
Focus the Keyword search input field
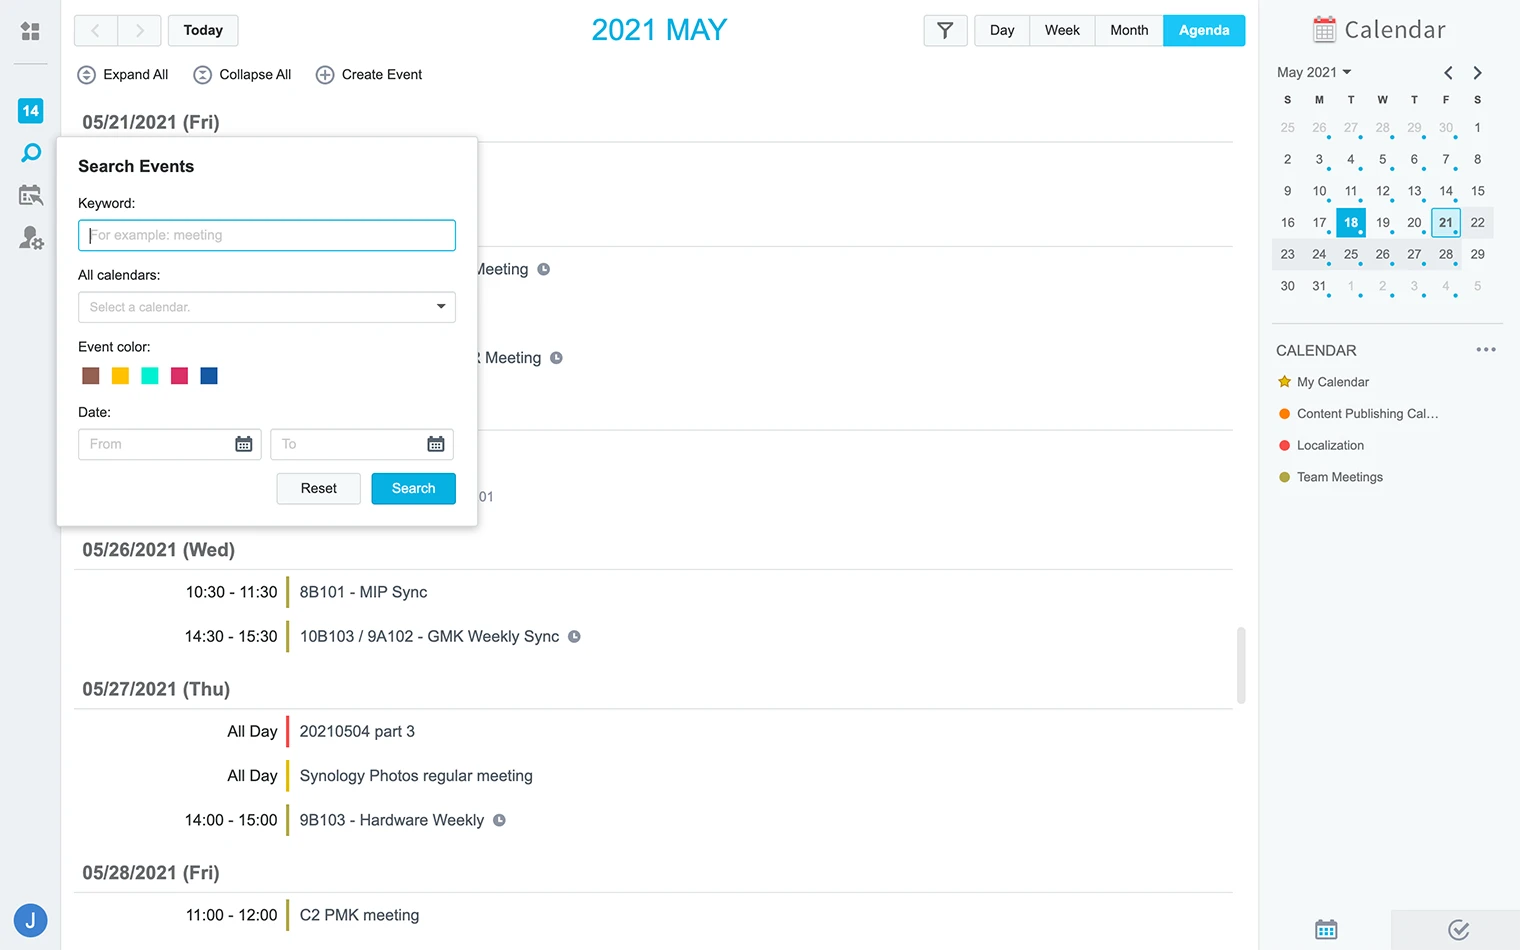266,236
